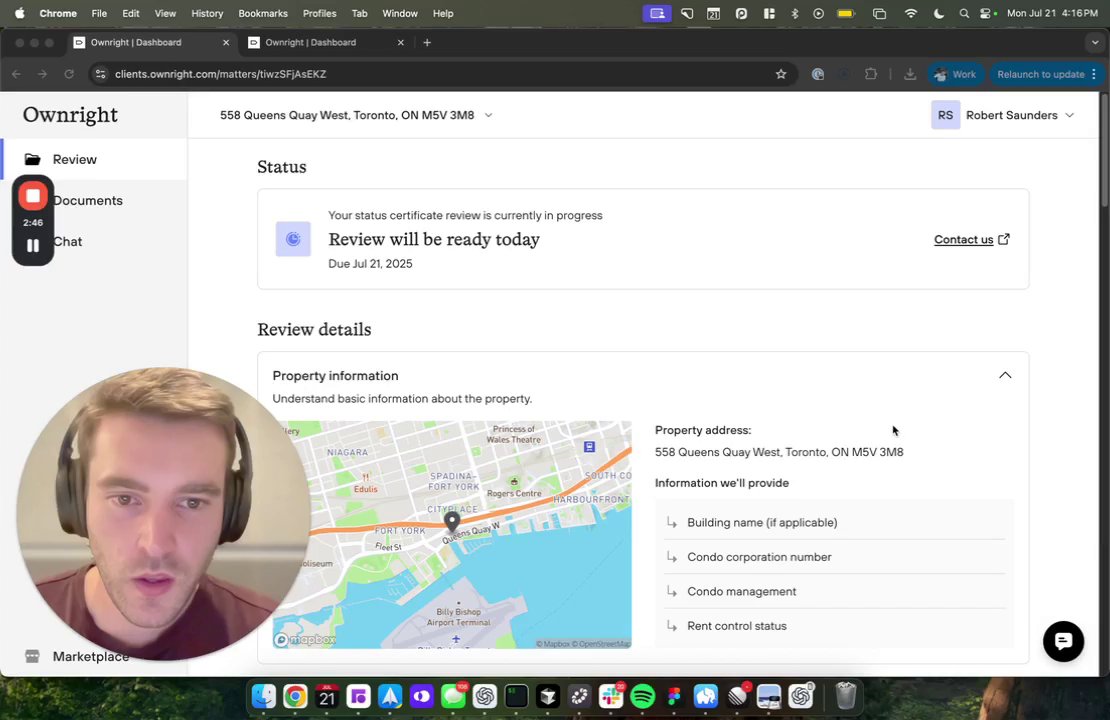The image size is (1110, 720).
Task: Open Finder from the Dock
Action: coord(264,697)
